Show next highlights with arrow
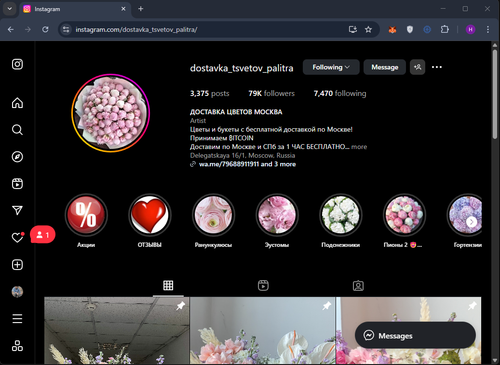Viewport: 500px width, 365px height. pyautogui.click(x=471, y=222)
